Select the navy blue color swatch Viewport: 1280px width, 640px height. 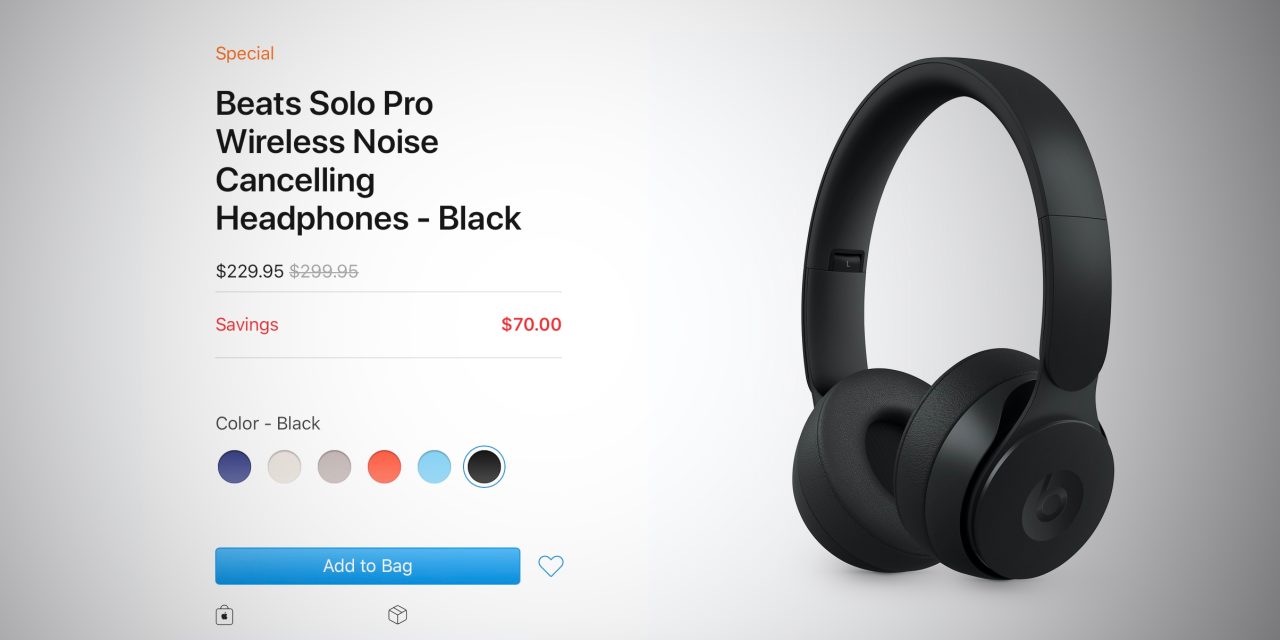tap(235, 466)
